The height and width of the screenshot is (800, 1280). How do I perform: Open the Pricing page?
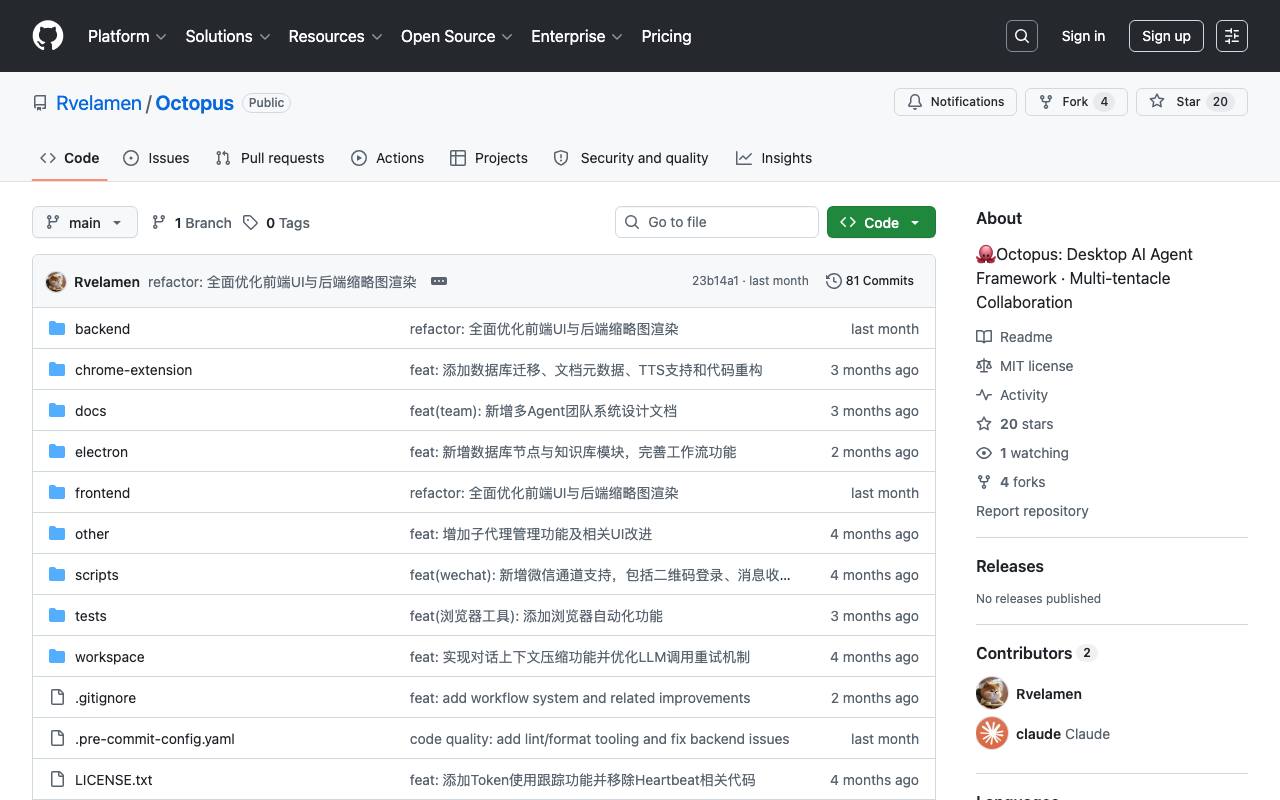click(666, 36)
